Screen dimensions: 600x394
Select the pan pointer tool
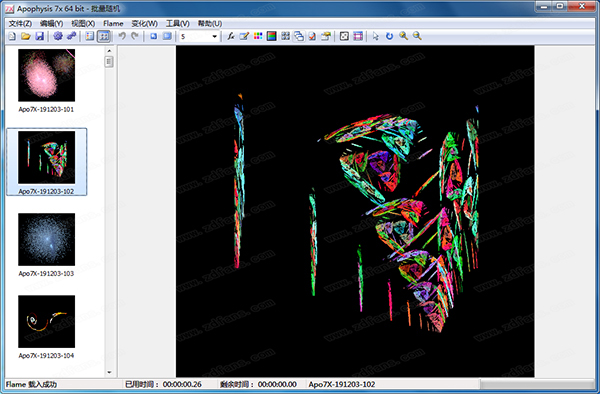[x=376, y=36]
